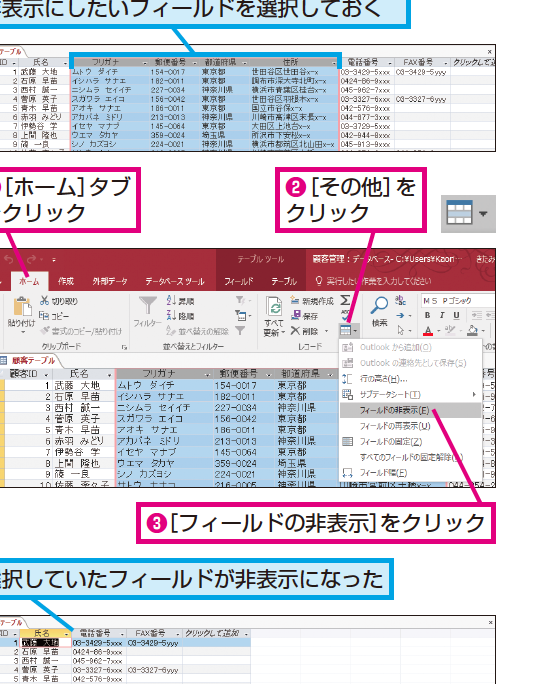The image size is (540, 684).
Task: Click the Redo arrow in the title bar
Action: click(31, 260)
